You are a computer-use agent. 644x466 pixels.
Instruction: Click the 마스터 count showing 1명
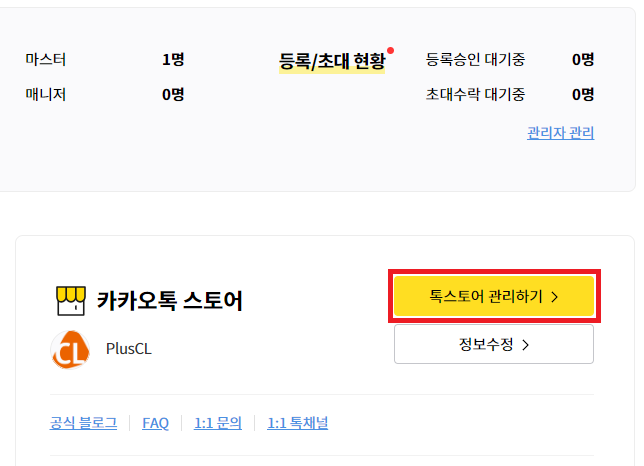[x=173, y=60]
